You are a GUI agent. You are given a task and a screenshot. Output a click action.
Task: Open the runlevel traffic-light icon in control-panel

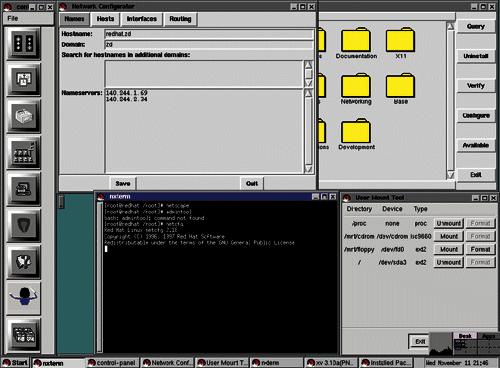pos(23,44)
